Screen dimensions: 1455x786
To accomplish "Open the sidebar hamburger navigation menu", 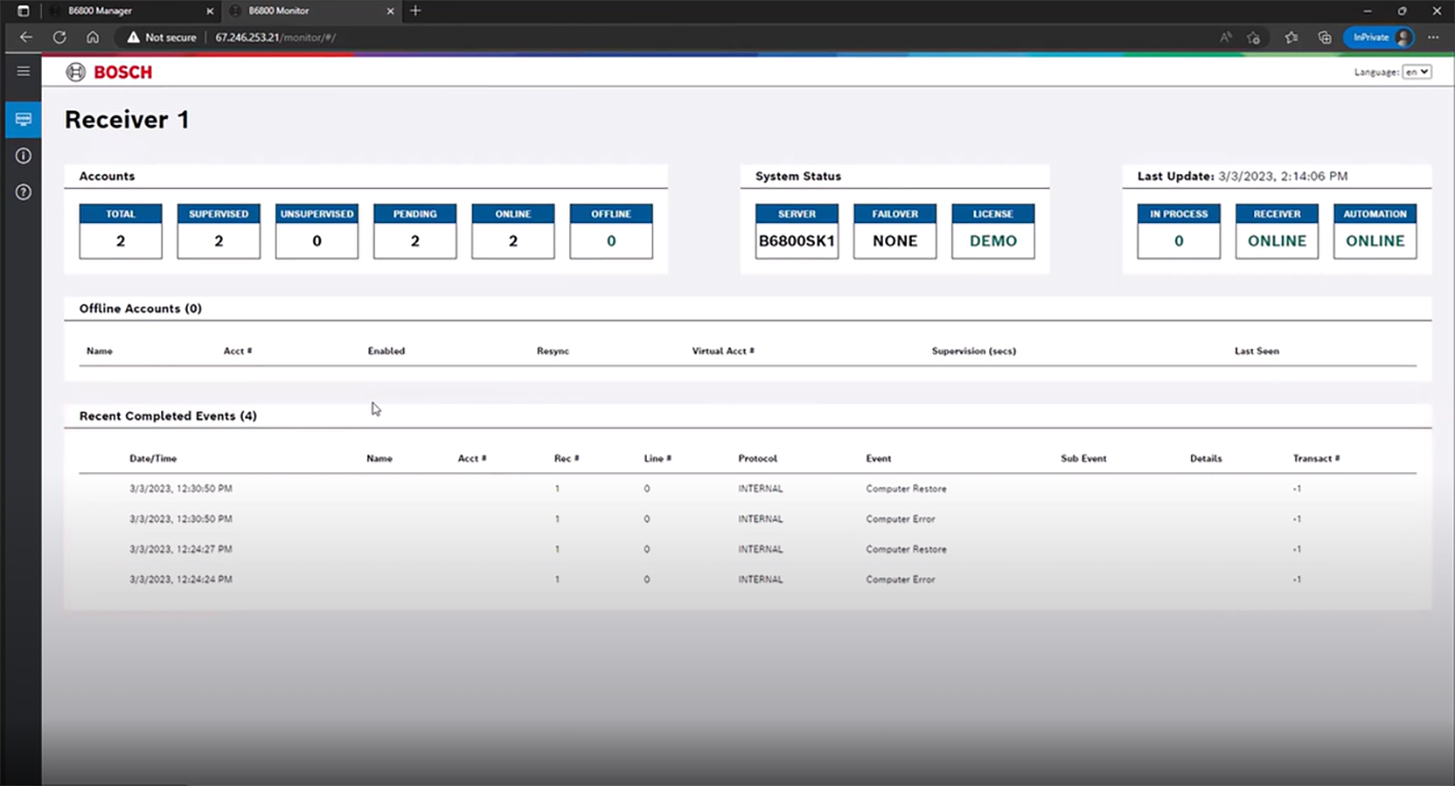I will pyautogui.click(x=22, y=71).
